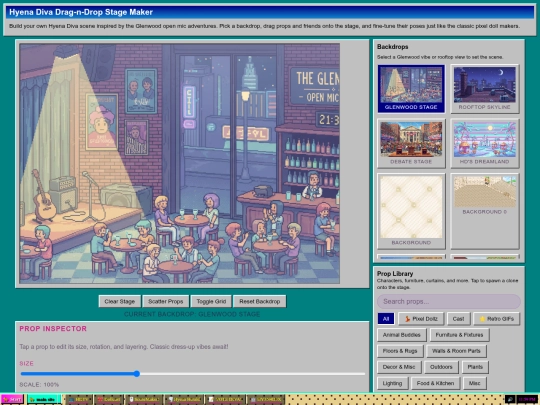Open the VOTE DIVA taskbar item
Viewport: 540px width, 405px height.
(x=225, y=399)
